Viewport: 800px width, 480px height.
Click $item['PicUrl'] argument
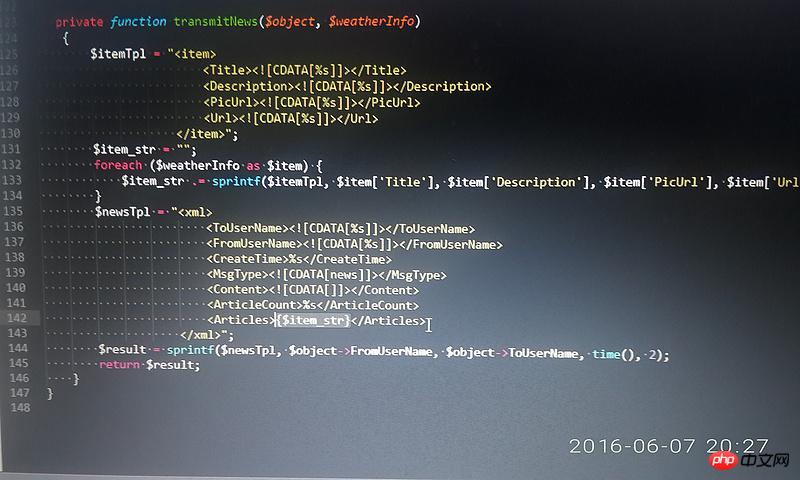(x=660, y=182)
